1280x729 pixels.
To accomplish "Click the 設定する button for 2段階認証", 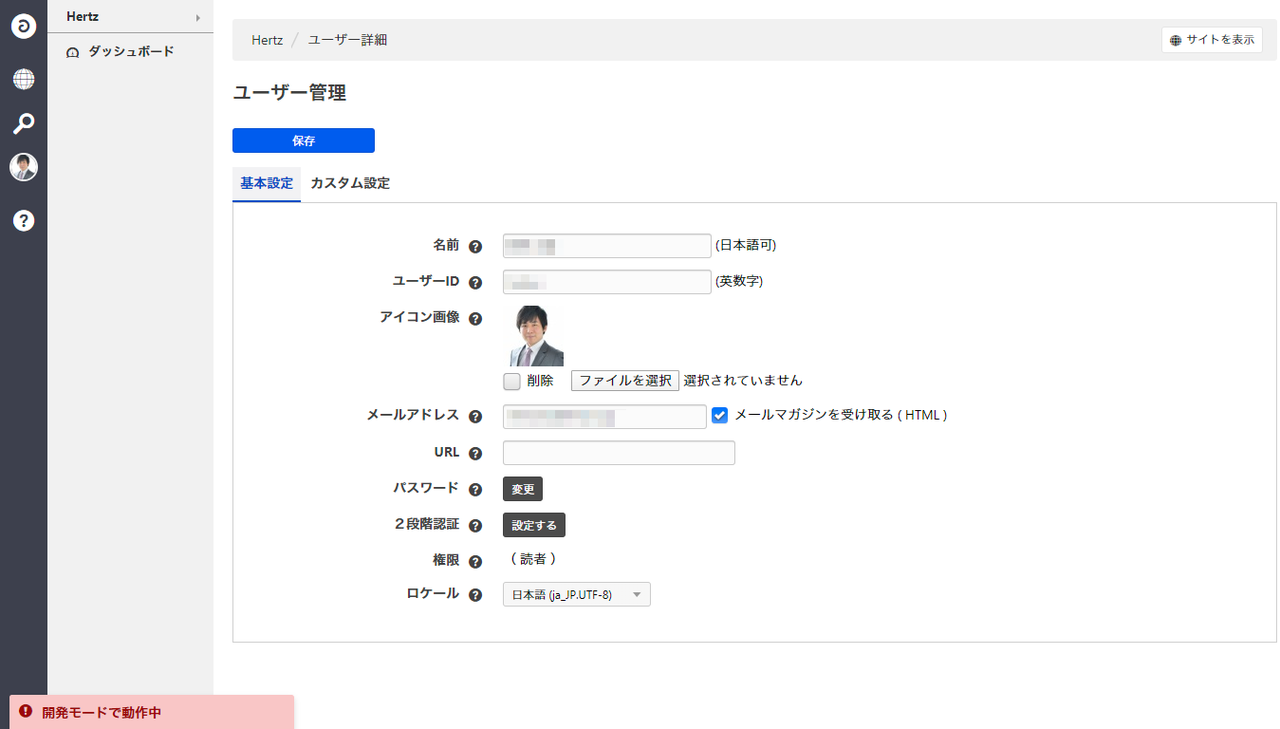I will 534,525.
